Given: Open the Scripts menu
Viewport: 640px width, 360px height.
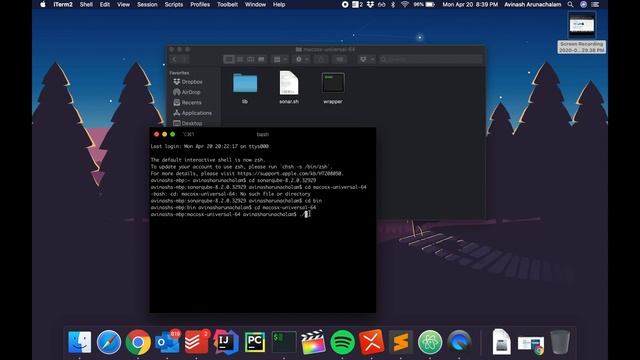Looking at the screenshot, I should tap(174, 4).
